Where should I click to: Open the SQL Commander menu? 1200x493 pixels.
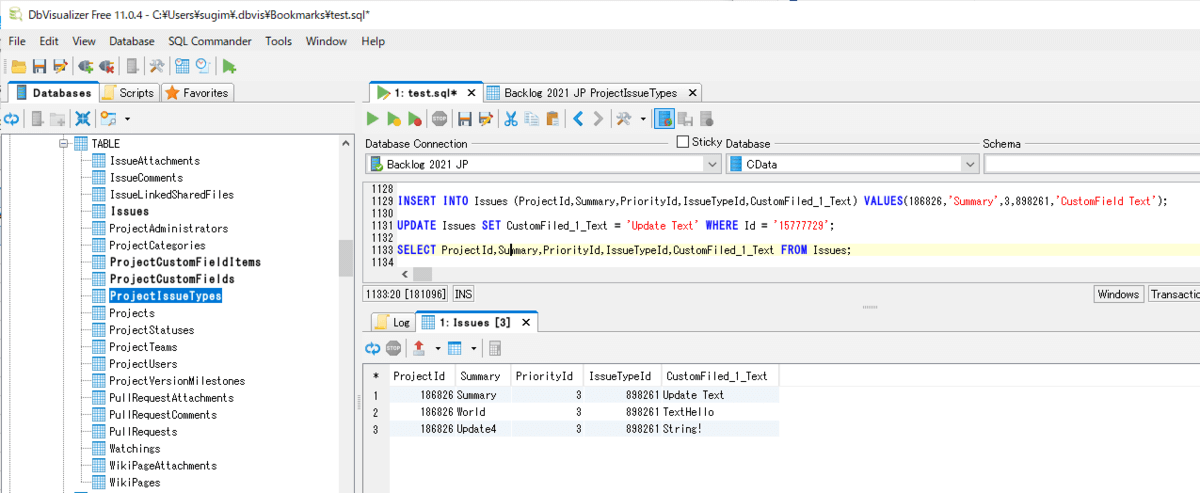pos(210,41)
